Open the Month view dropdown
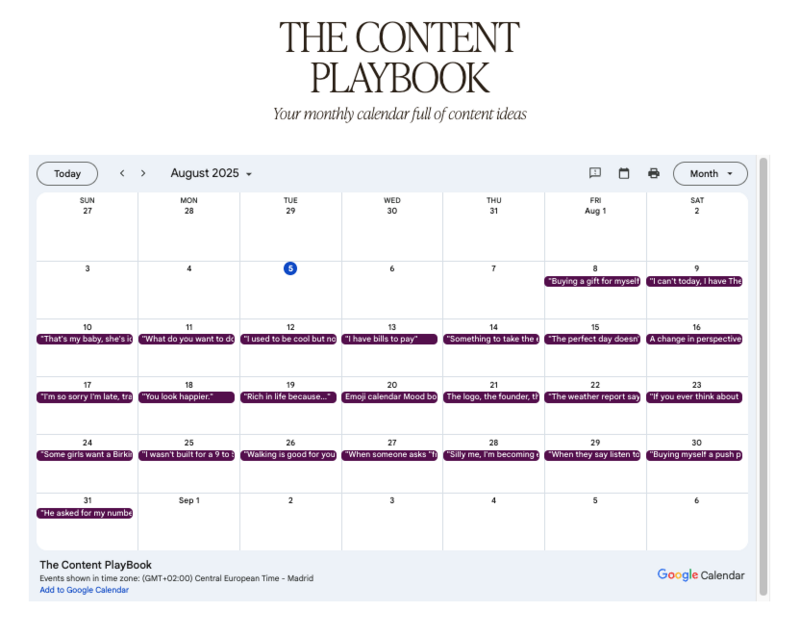Image resolution: width=800 pixels, height=636 pixels. click(x=710, y=174)
